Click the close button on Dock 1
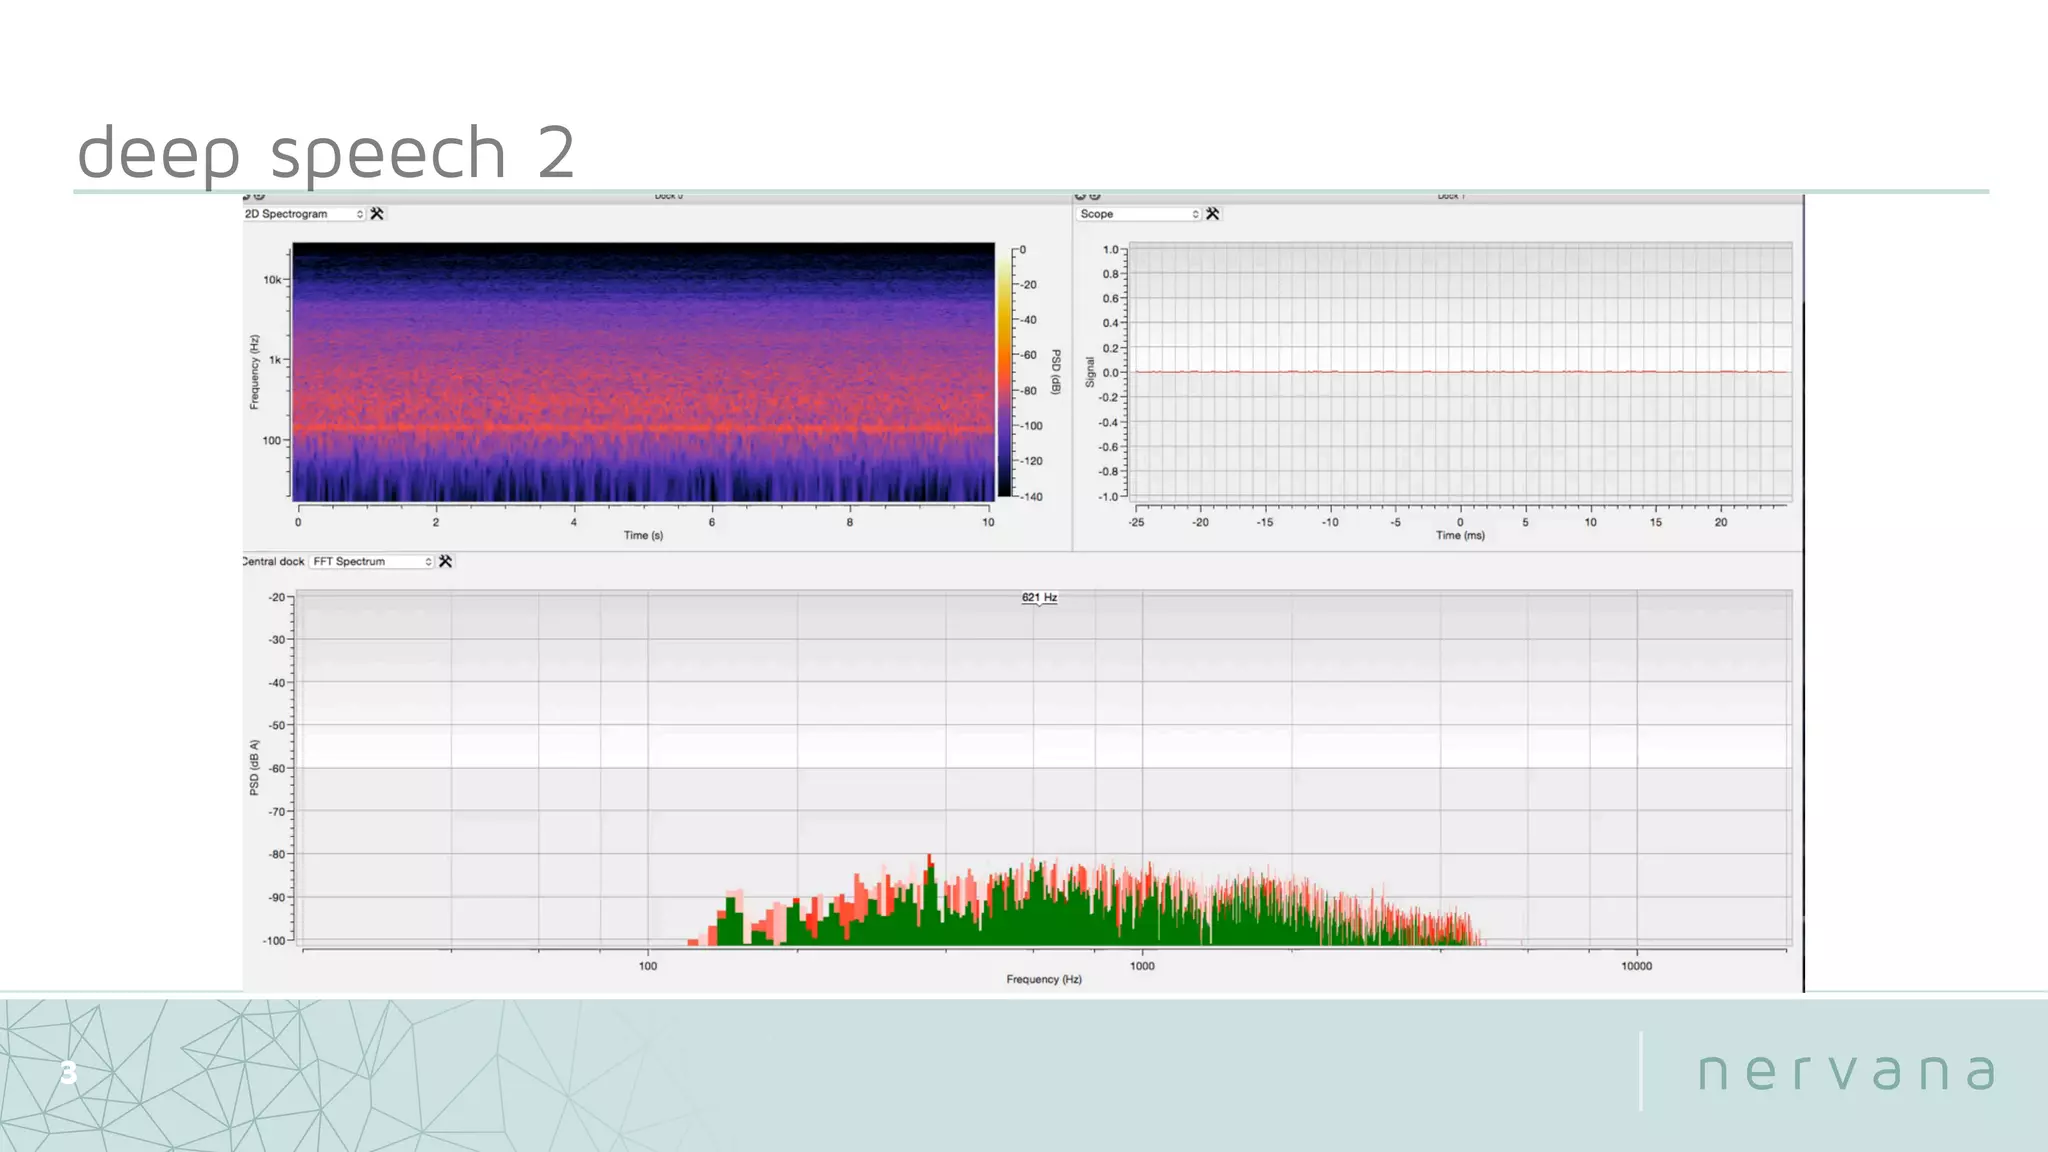This screenshot has height=1152, width=2048. (x=1080, y=197)
